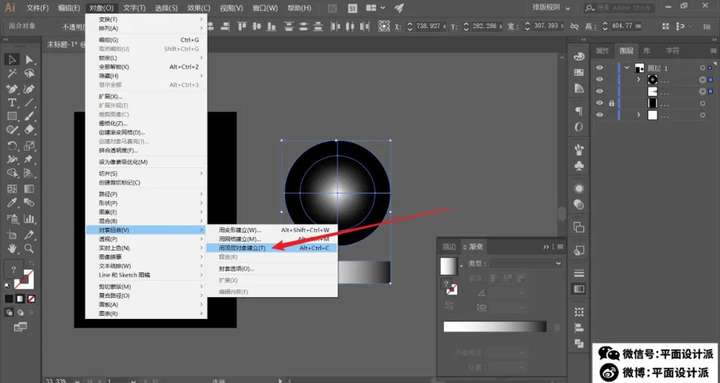720x383 pixels.
Task: Choose 封套选项(O) from submenu
Action: 272,269
